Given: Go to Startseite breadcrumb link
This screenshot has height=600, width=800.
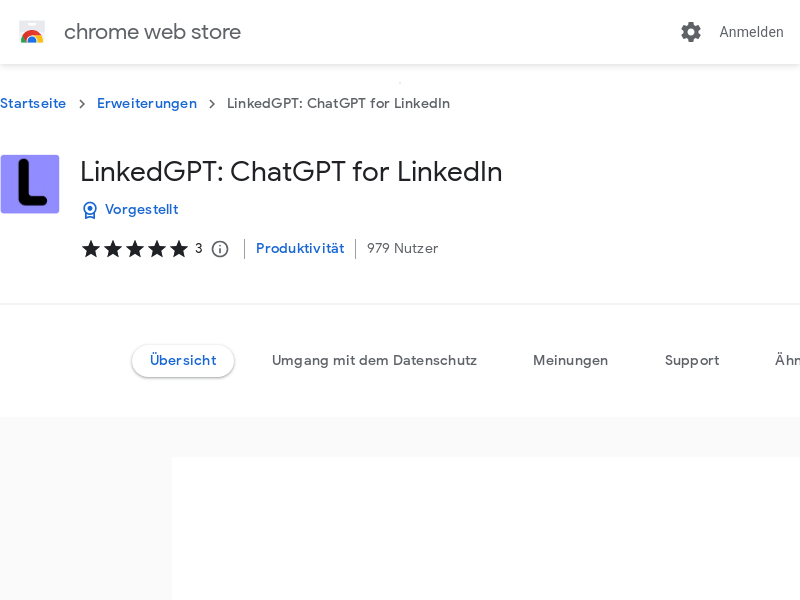Looking at the screenshot, I should pos(33,103).
